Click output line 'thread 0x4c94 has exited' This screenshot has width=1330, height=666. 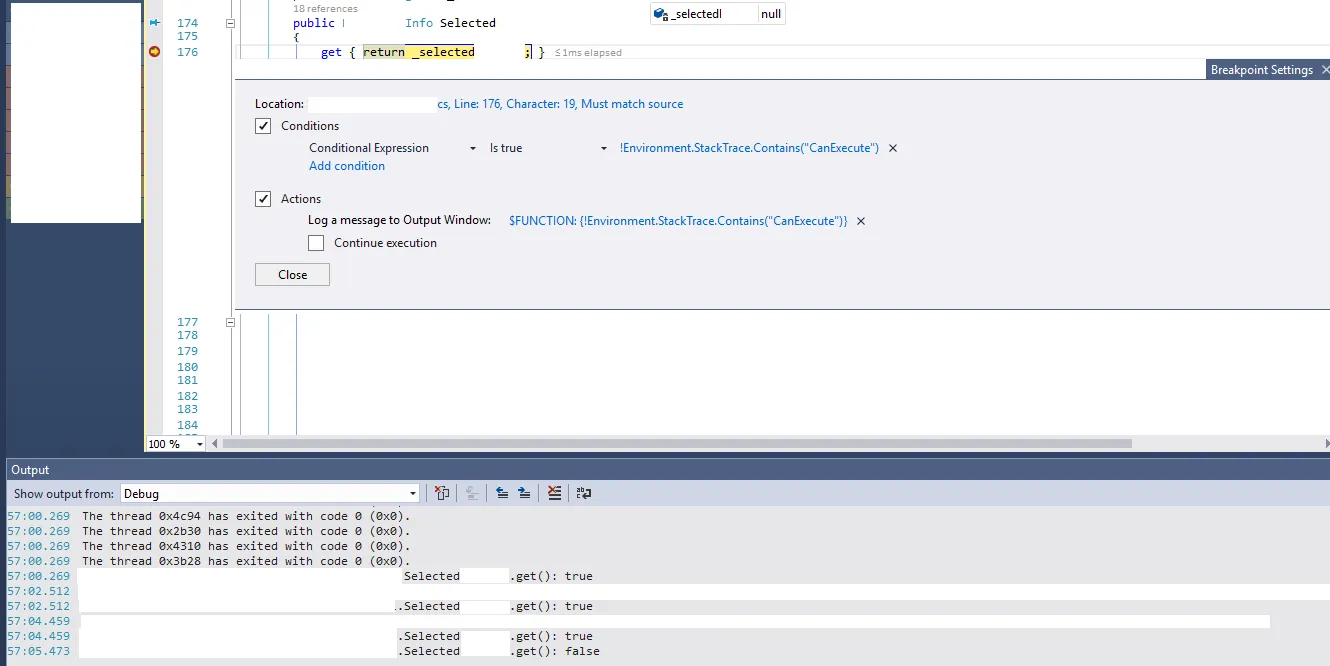pos(246,517)
